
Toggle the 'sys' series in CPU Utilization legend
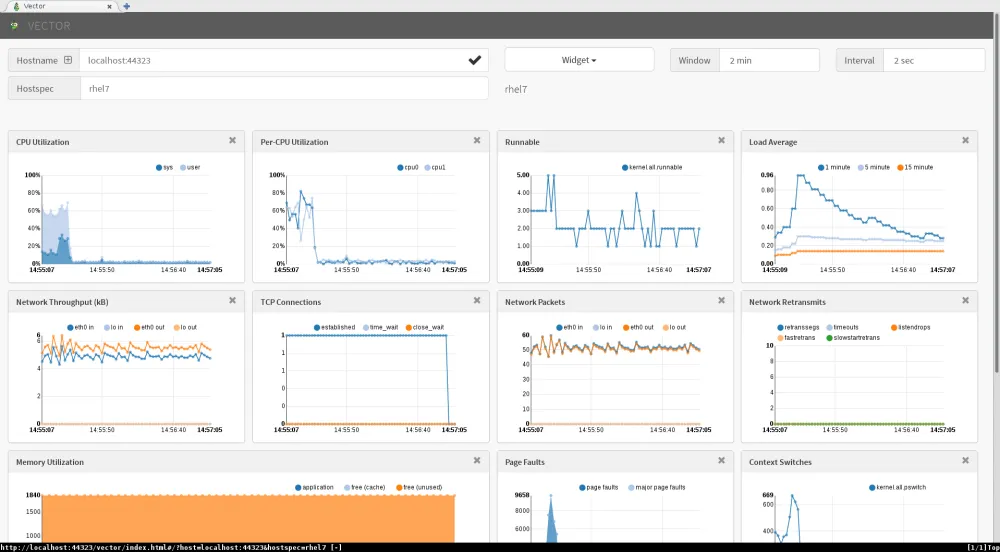coord(160,168)
